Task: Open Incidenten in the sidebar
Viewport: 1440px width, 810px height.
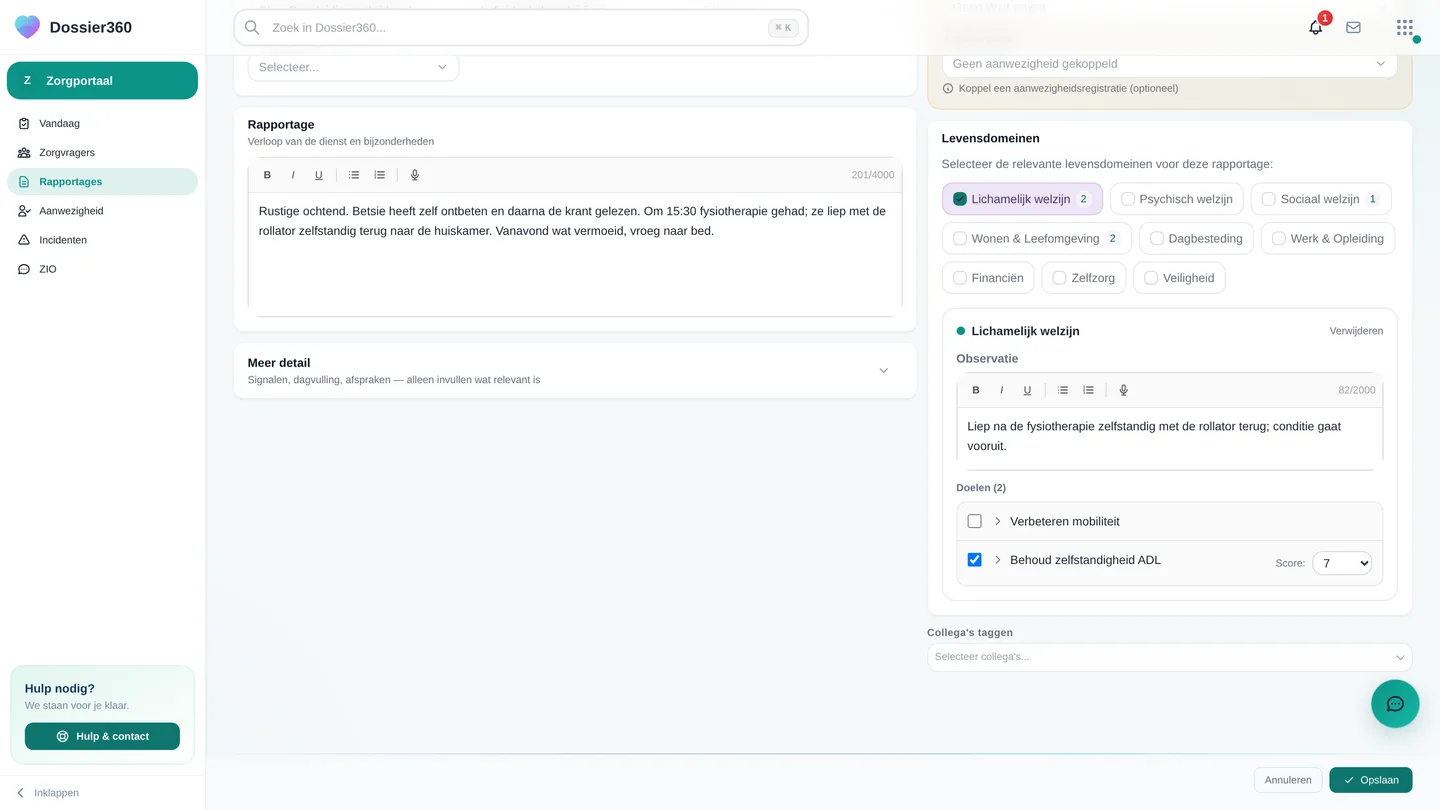Action: click(x=102, y=240)
